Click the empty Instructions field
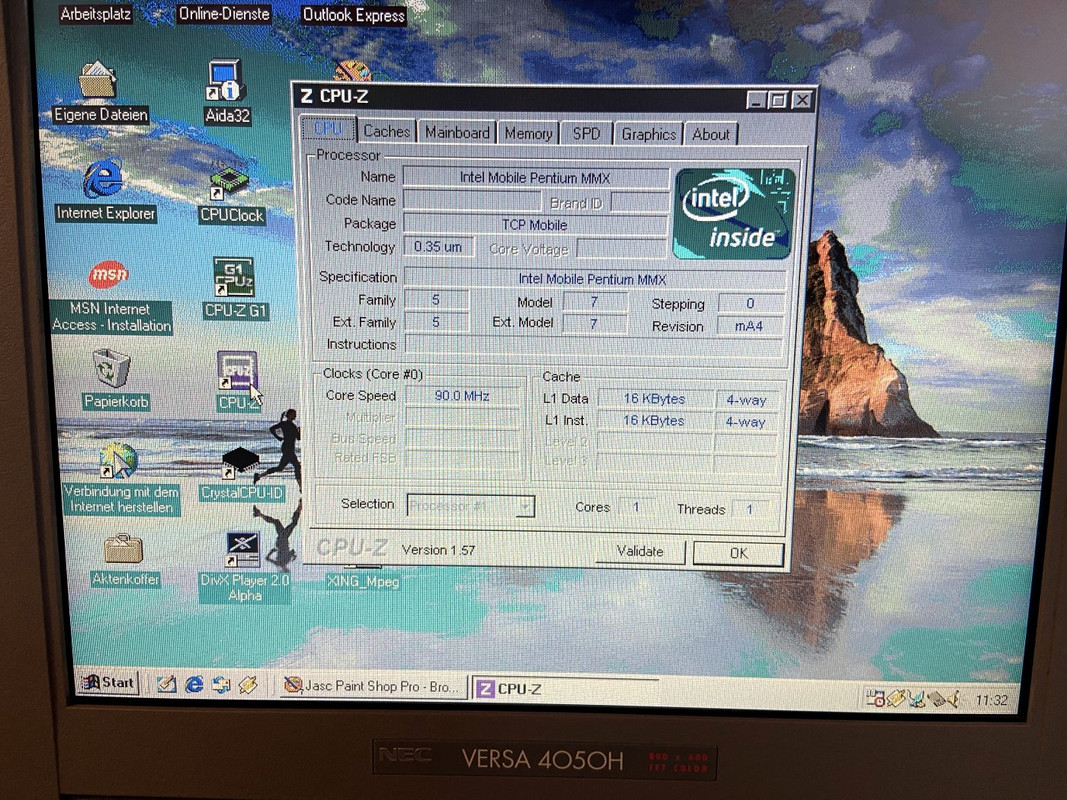Screen dimensions: 1067x800 [595, 345]
